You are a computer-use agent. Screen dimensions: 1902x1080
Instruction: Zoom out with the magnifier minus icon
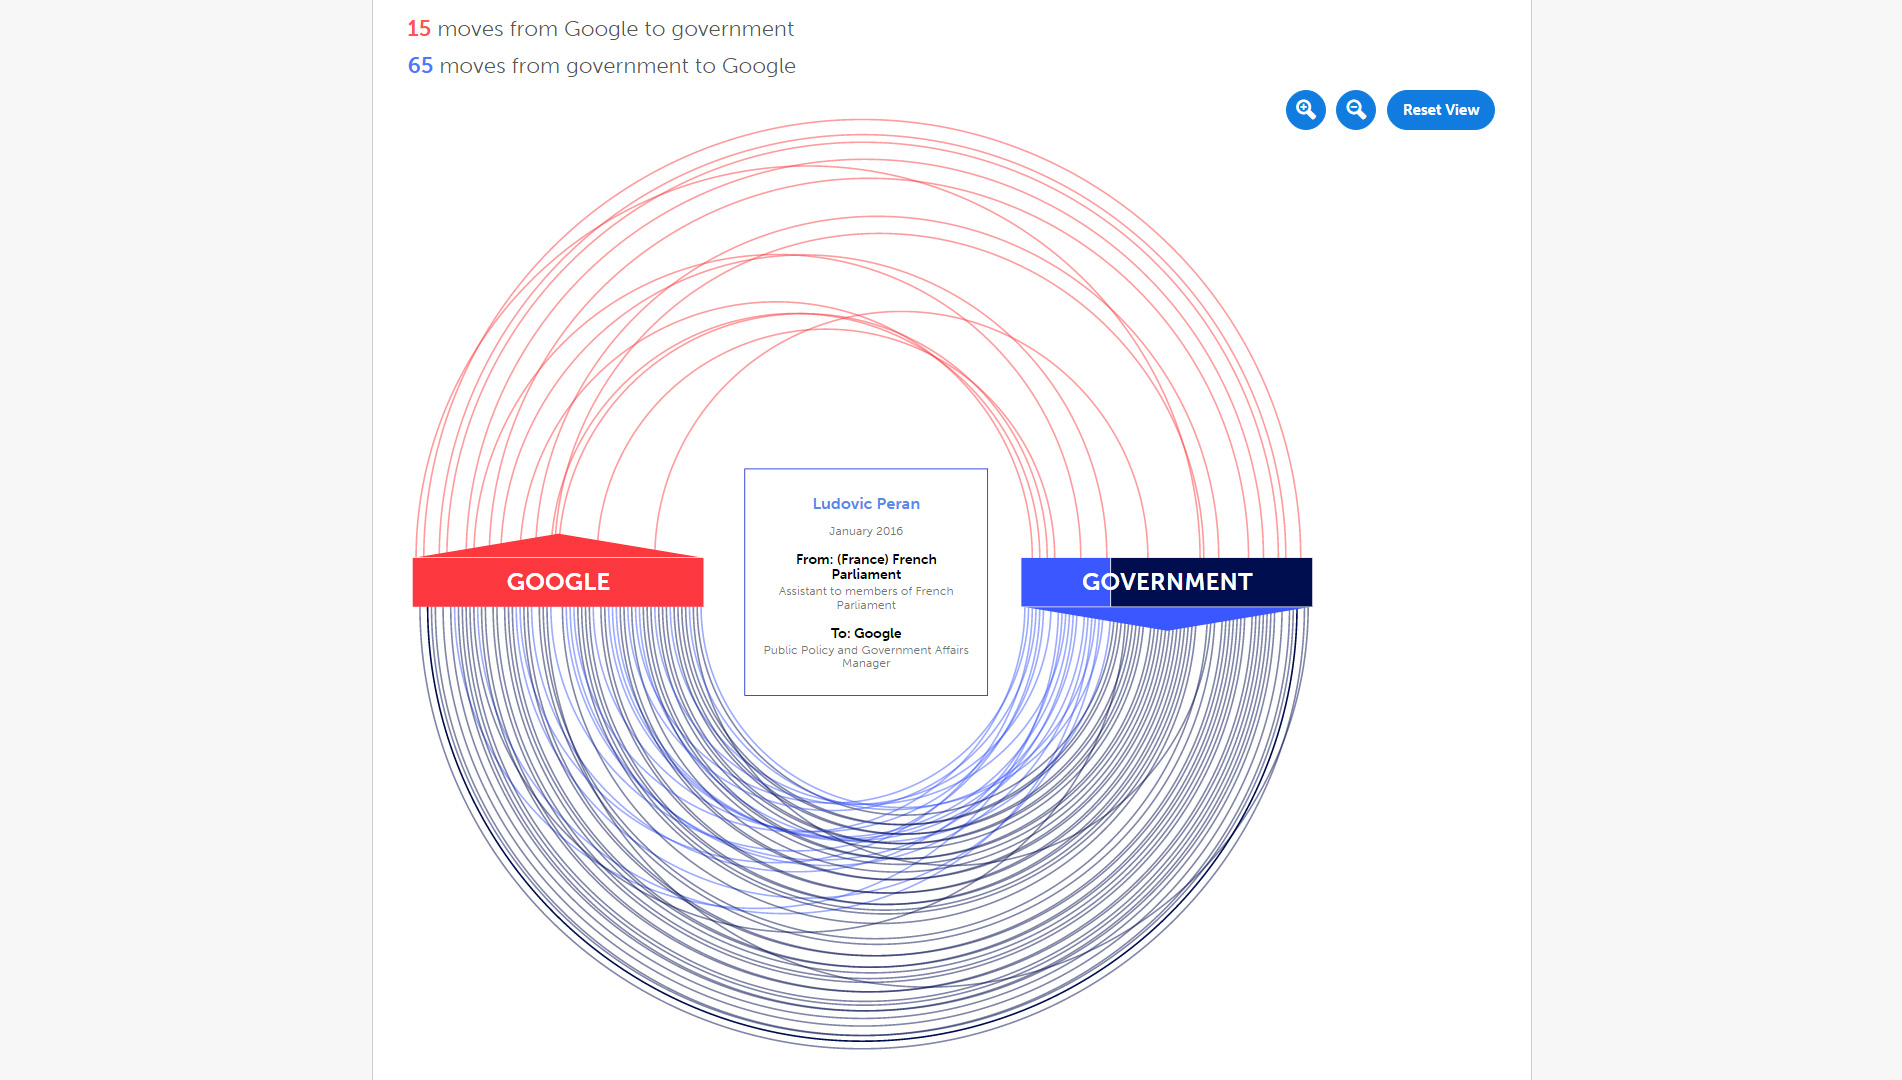tap(1355, 110)
